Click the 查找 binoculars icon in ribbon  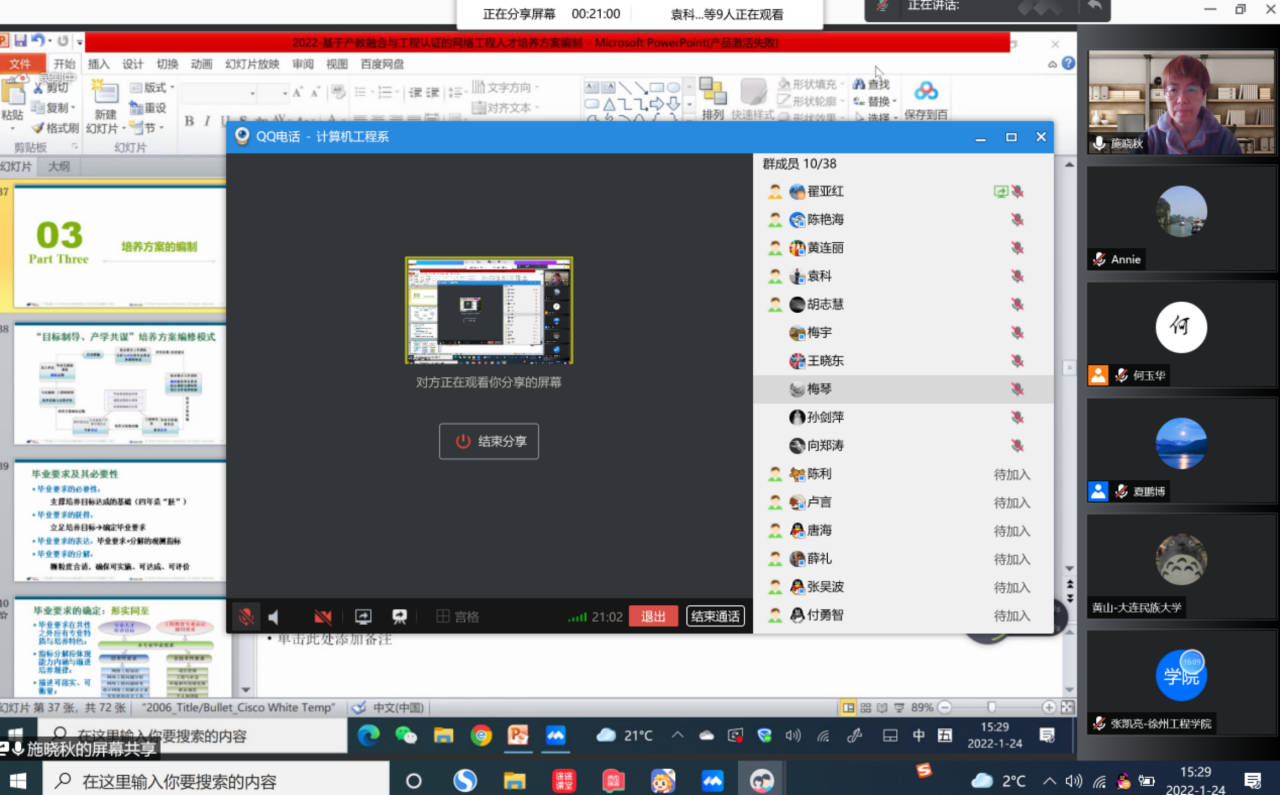(x=859, y=85)
